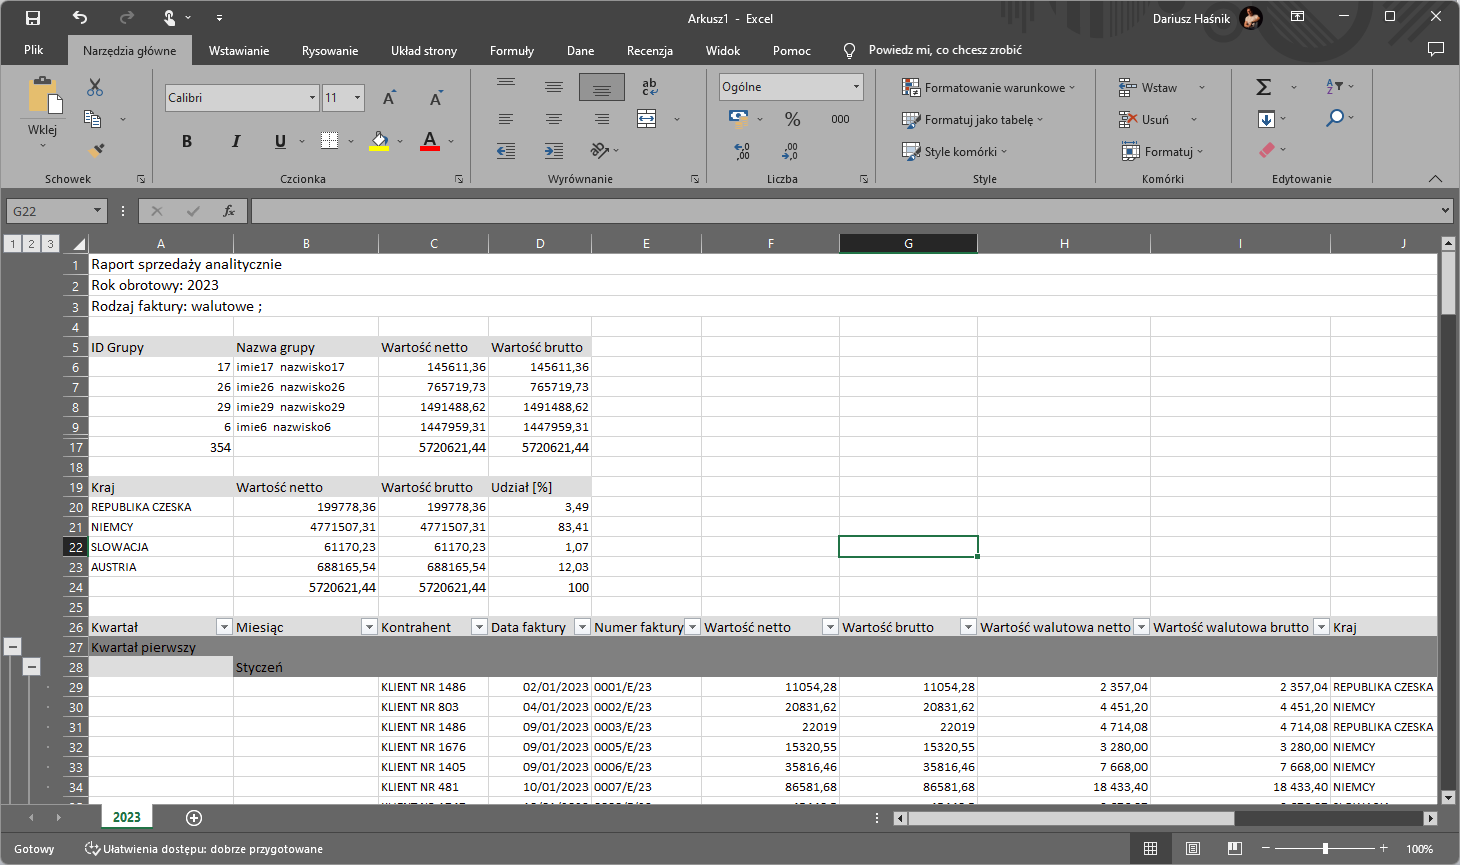Toggle Italic formatting
Viewport: 1460px width, 865px height.
(236, 141)
